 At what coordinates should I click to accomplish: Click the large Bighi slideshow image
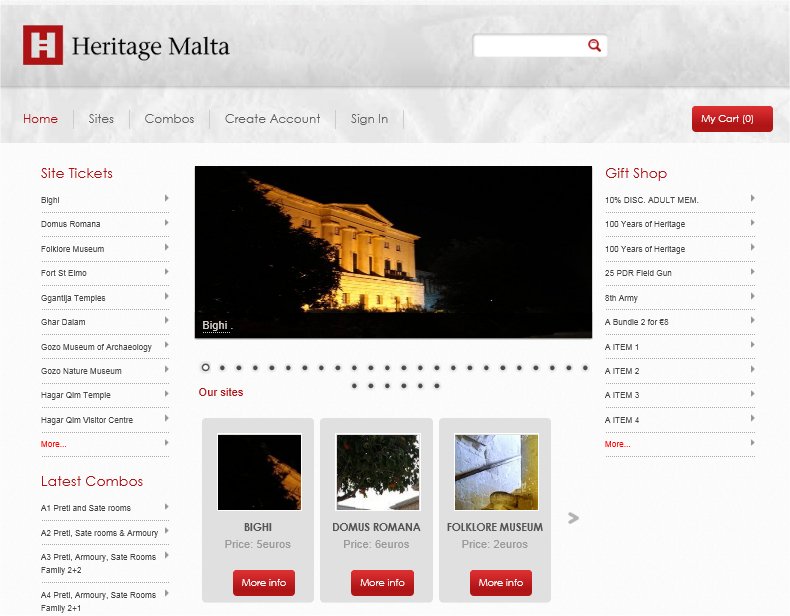point(393,252)
